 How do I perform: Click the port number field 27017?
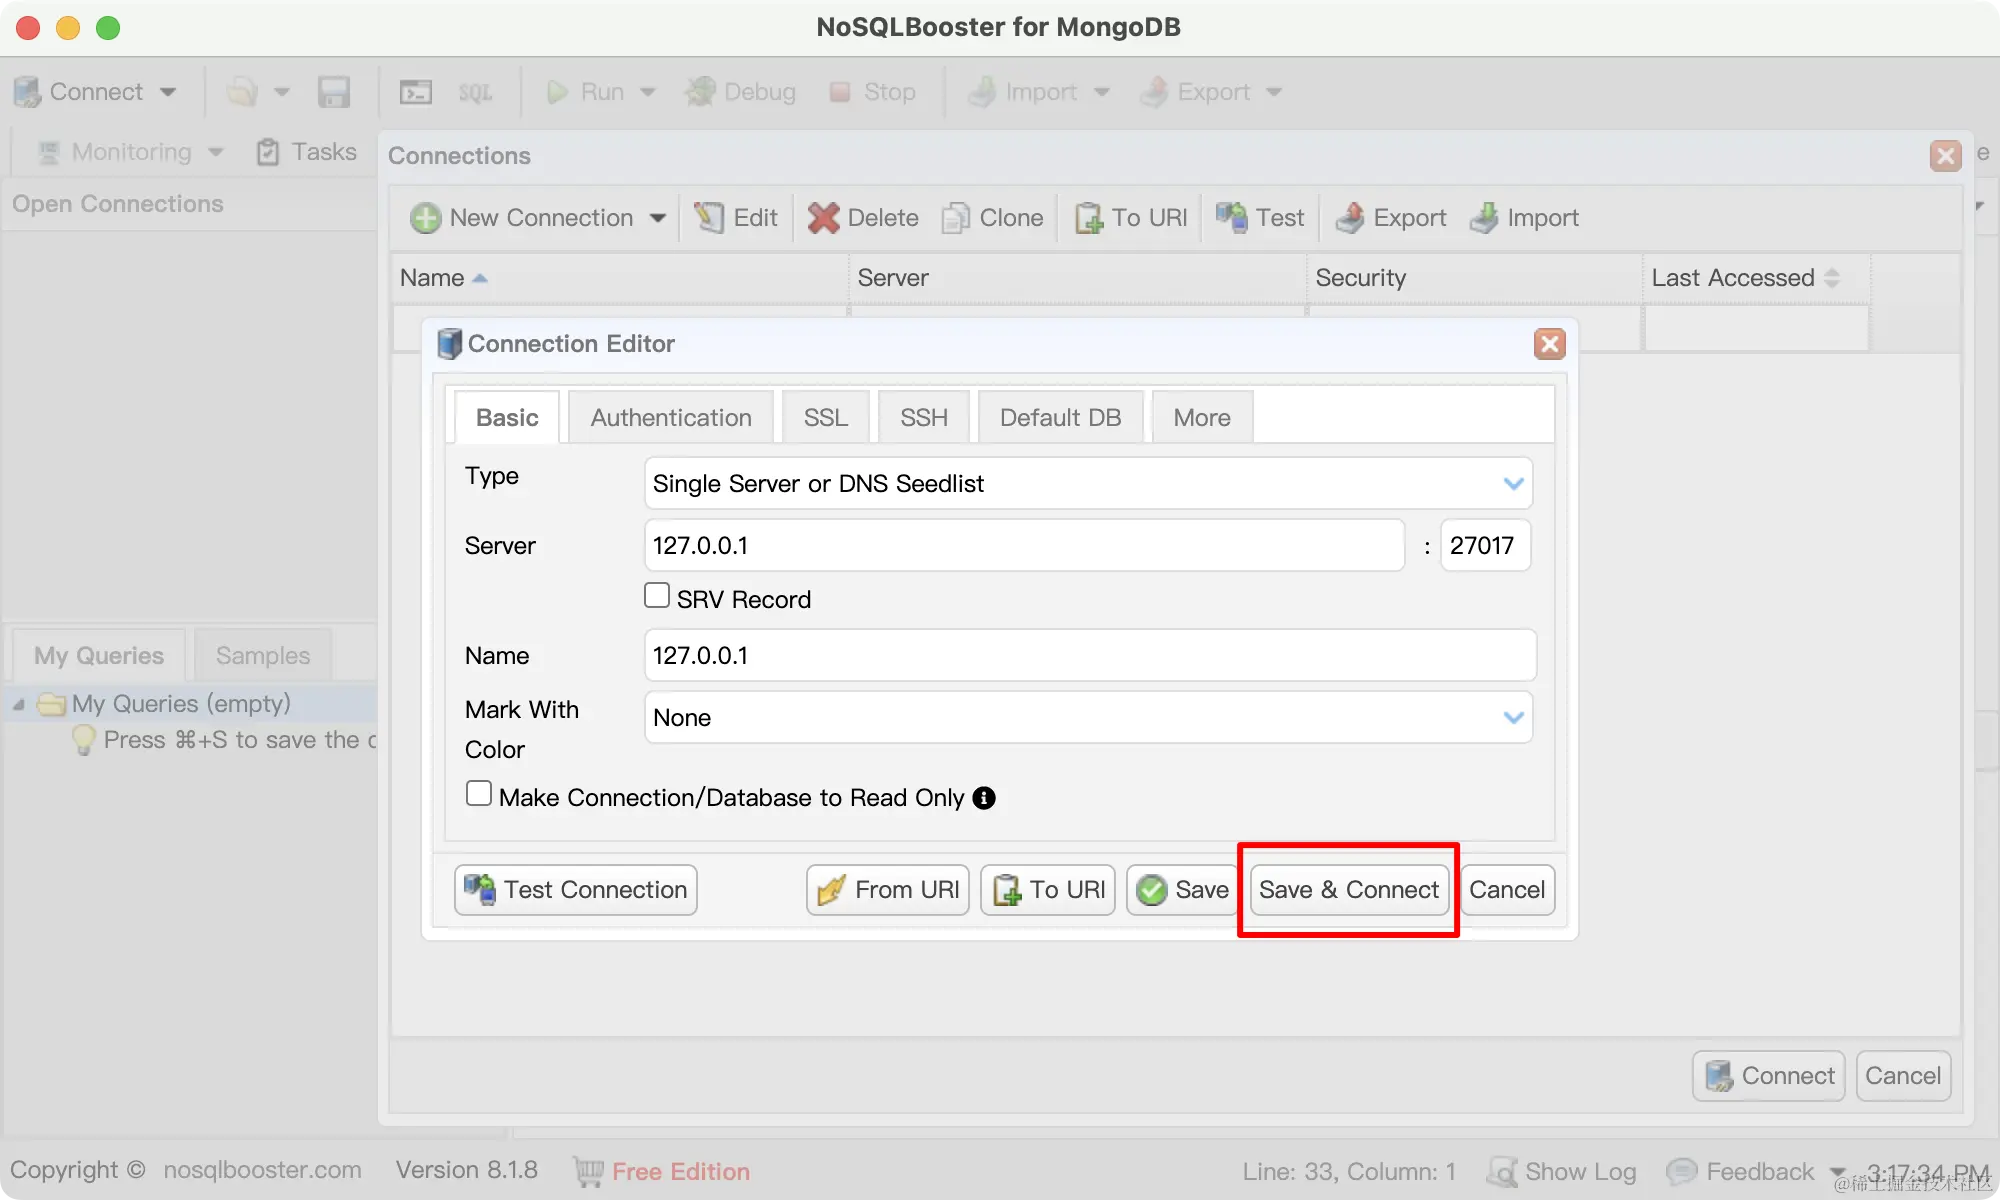pyautogui.click(x=1484, y=545)
